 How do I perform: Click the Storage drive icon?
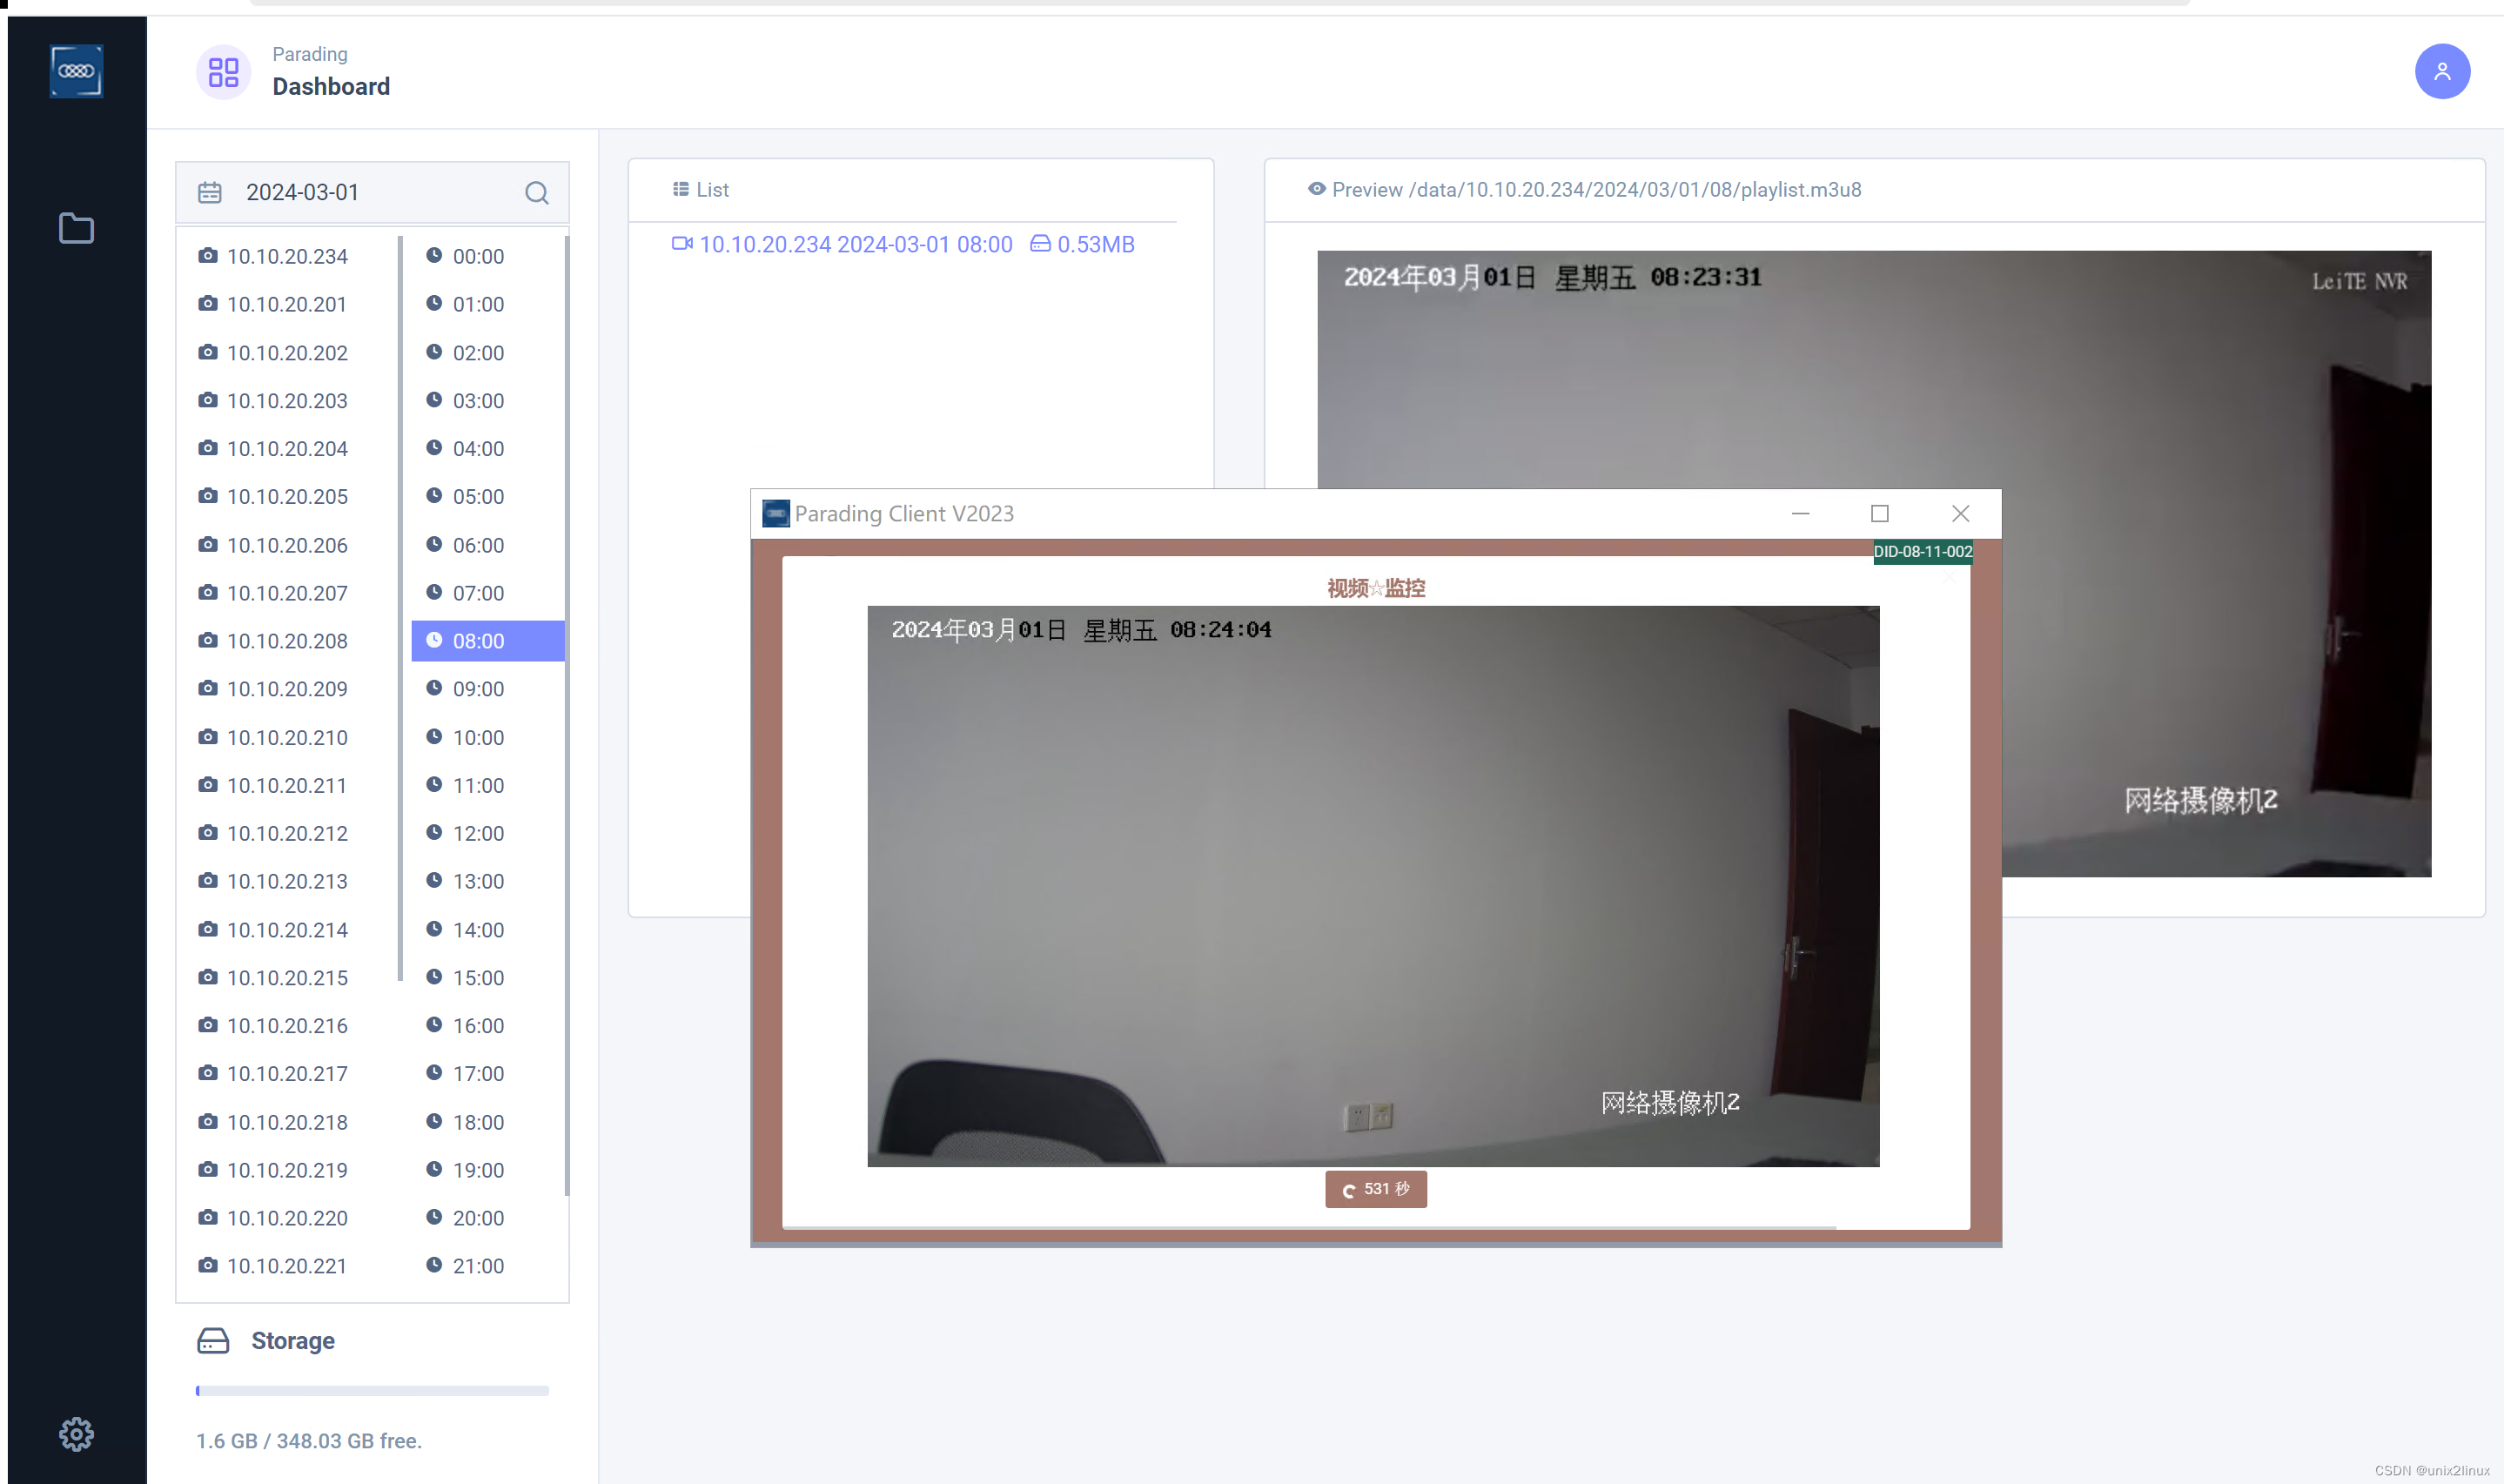213,1341
